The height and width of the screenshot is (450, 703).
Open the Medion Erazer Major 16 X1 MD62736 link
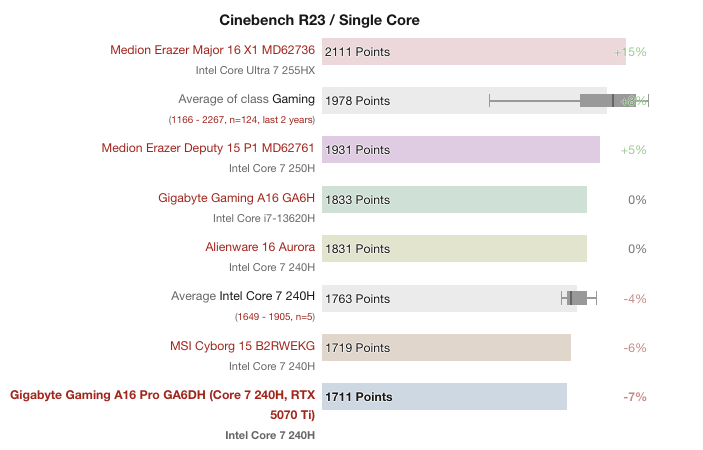point(212,50)
